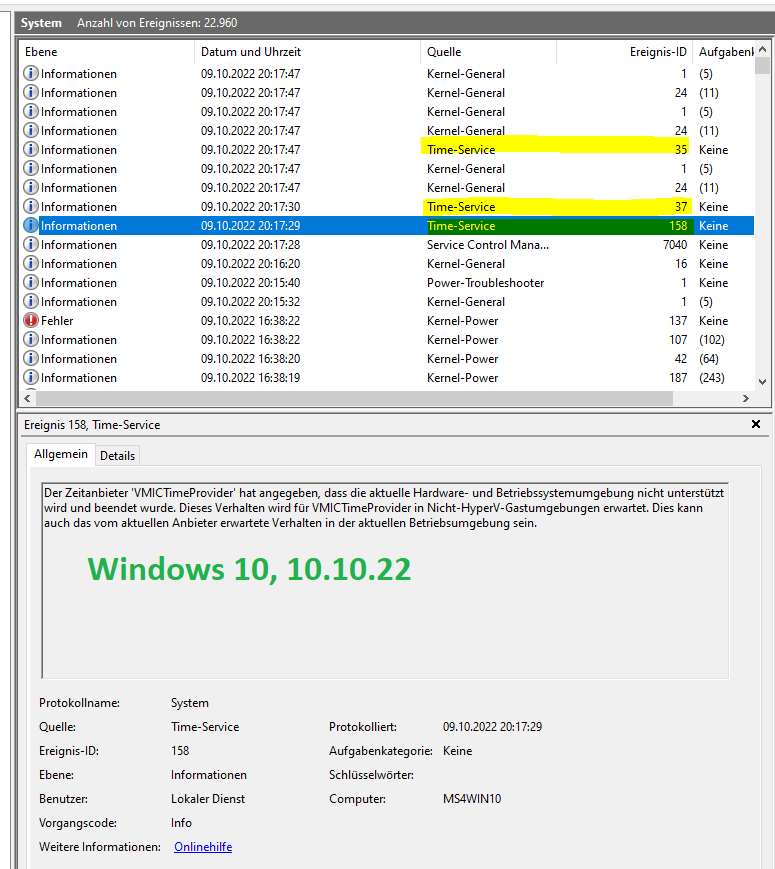
Task: Click the date 09.10.2022 20:17:30 cell
Action: [251, 207]
